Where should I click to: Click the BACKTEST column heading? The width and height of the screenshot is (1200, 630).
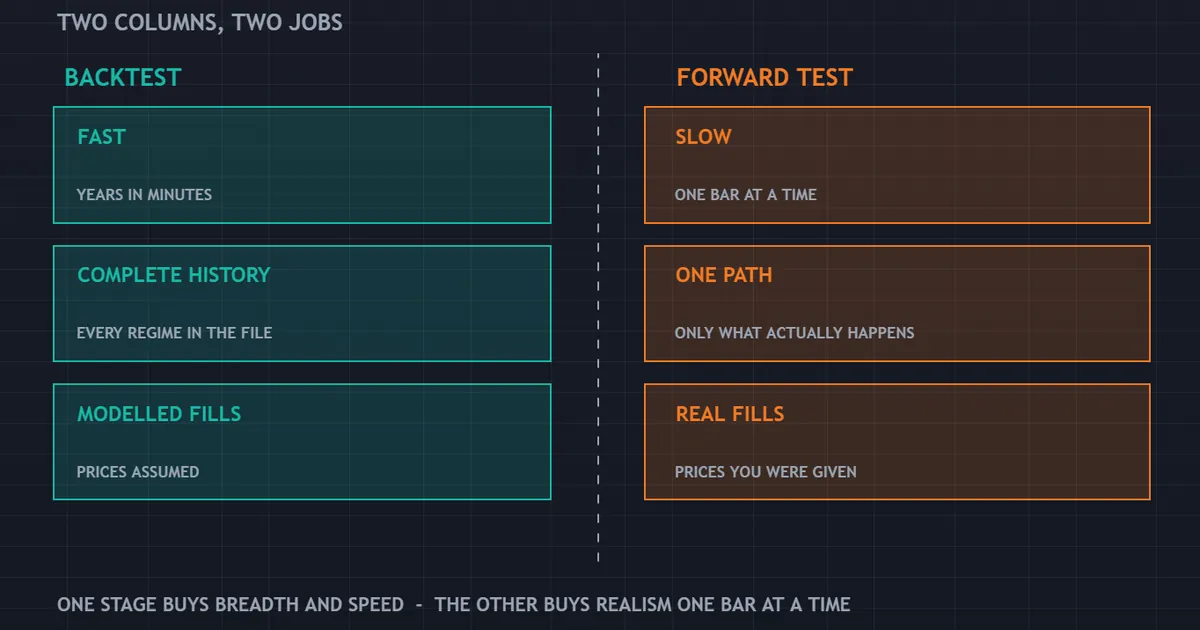pos(123,77)
